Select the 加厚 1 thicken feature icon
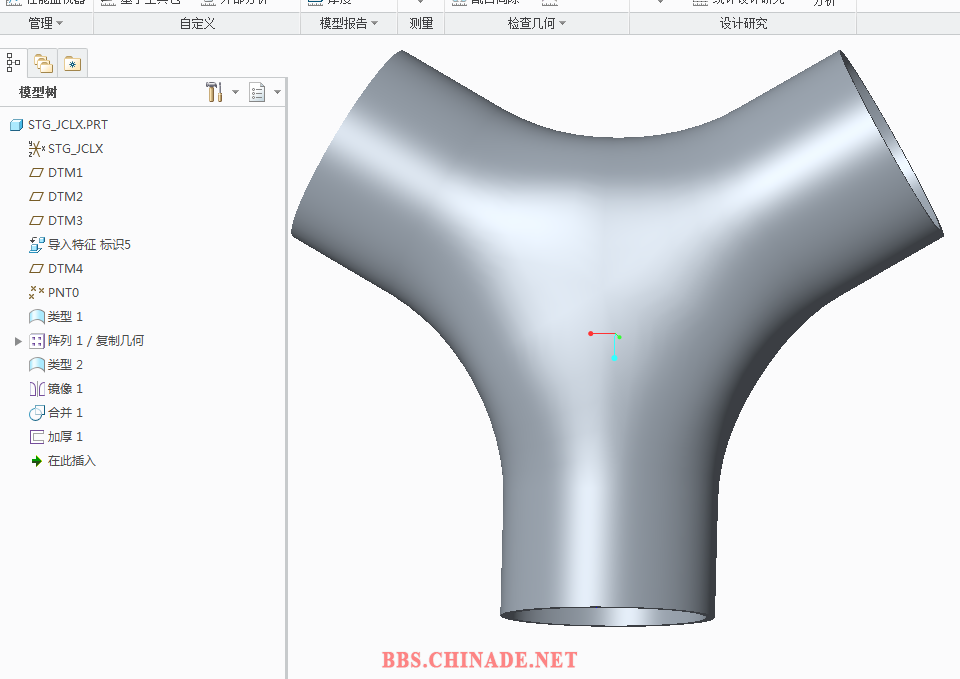 click(37, 437)
